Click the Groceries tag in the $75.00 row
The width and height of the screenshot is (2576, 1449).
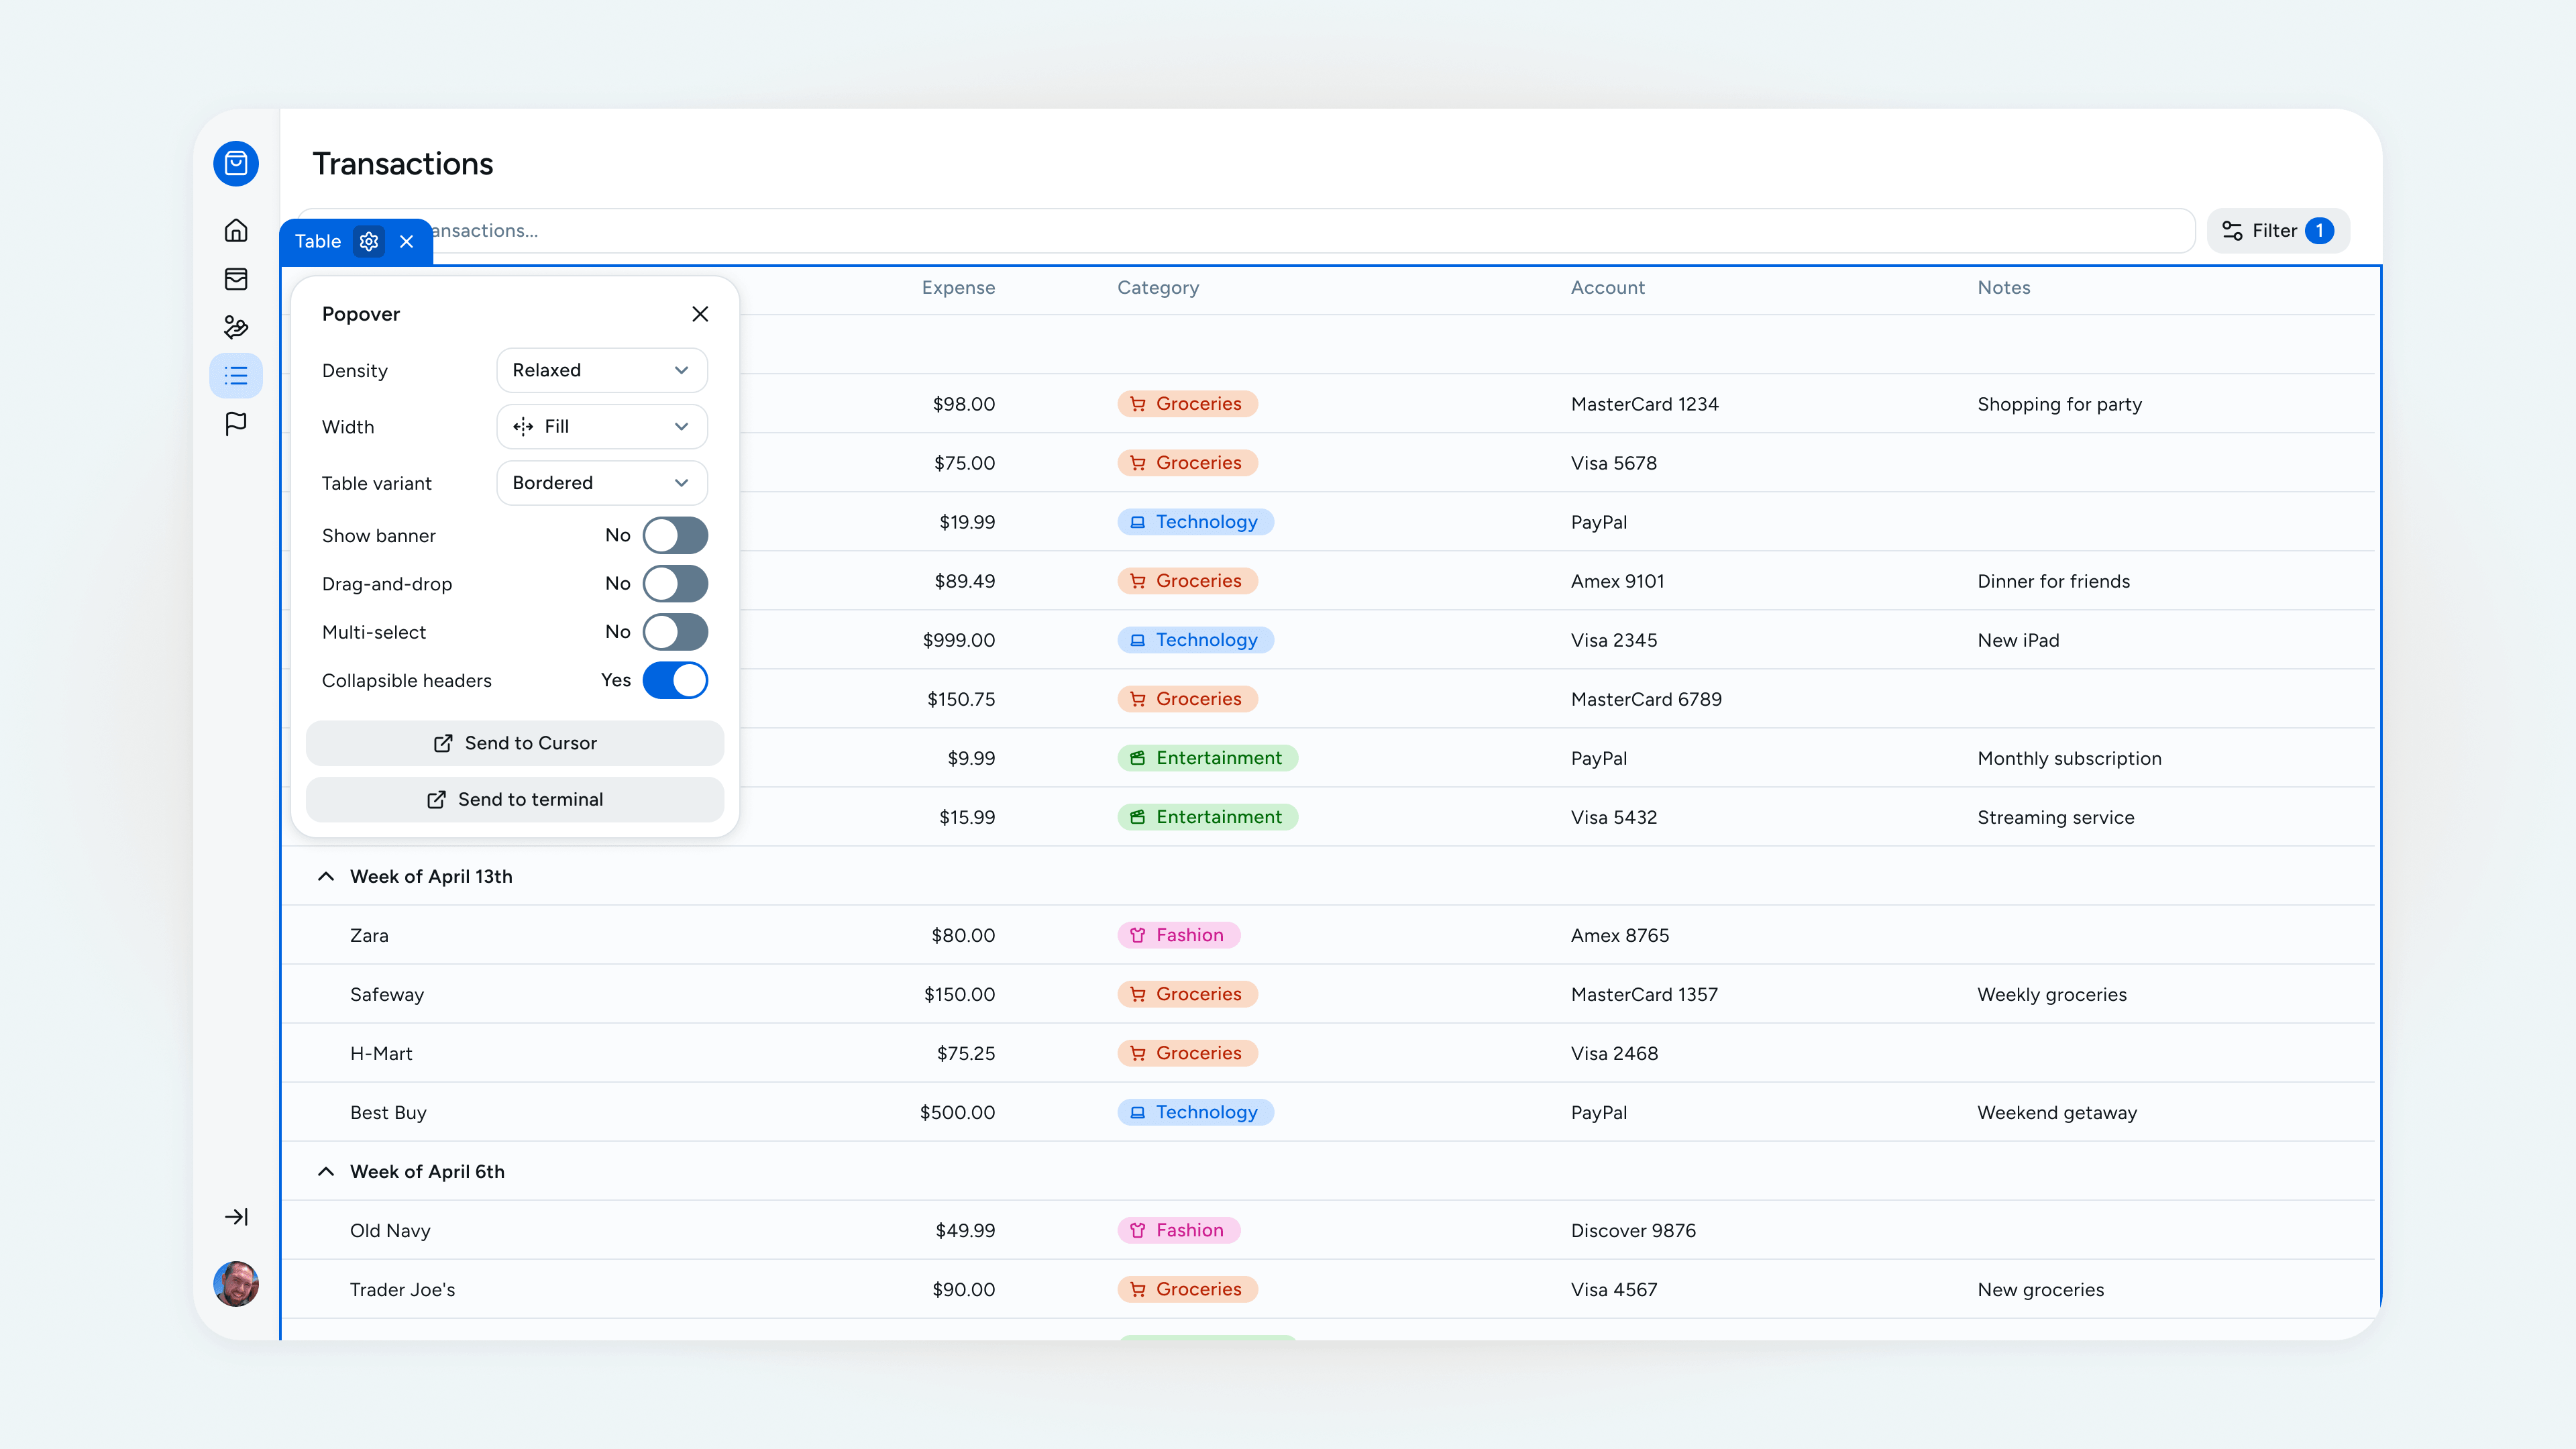click(x=1187, y=463)
